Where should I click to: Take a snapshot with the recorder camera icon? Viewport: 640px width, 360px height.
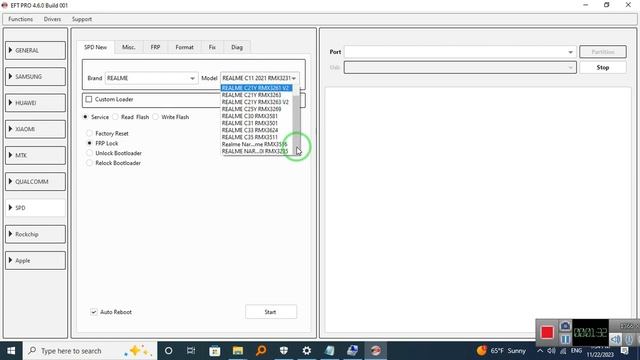coord(565,326)
